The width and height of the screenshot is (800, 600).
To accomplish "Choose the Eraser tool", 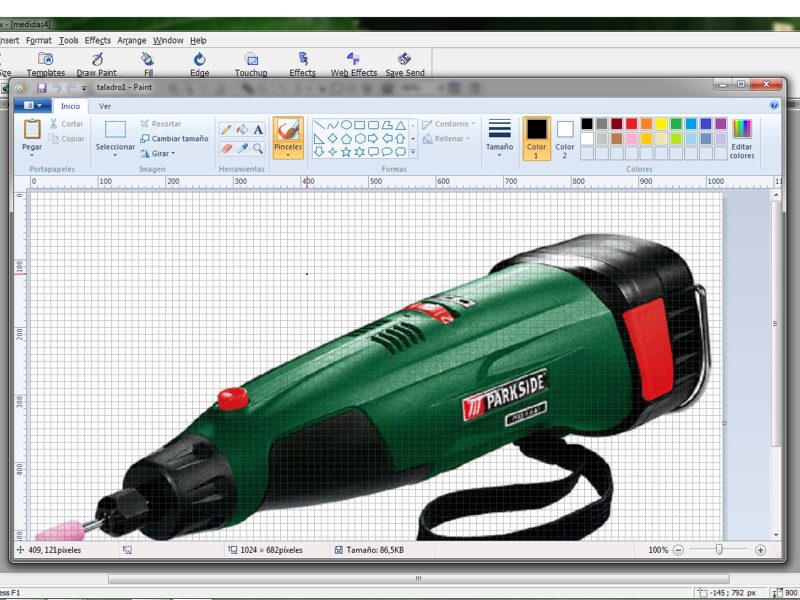I will pyautogui.click(x=226, y=148).
